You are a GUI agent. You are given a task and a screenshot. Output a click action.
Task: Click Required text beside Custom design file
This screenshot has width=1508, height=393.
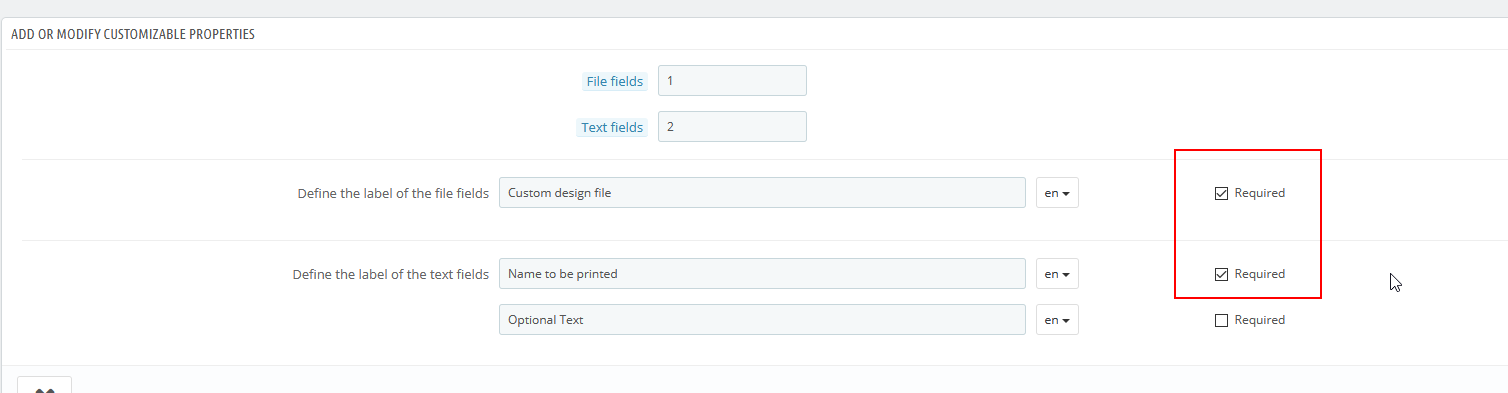coord(1260,193)
